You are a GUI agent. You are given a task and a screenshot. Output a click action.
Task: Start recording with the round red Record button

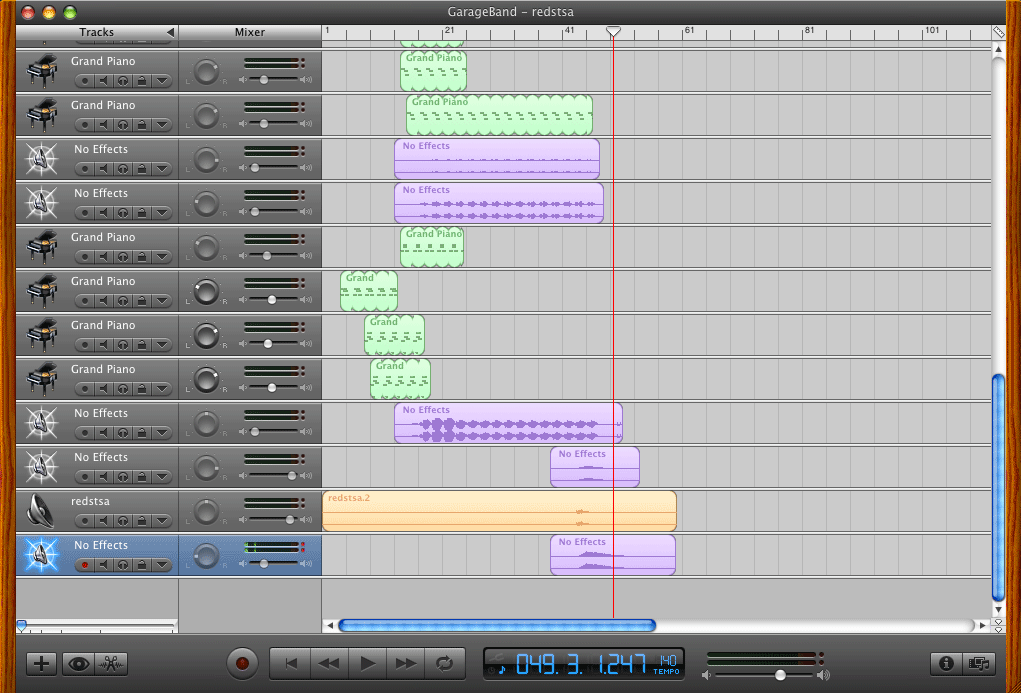(x=242, y=664)
